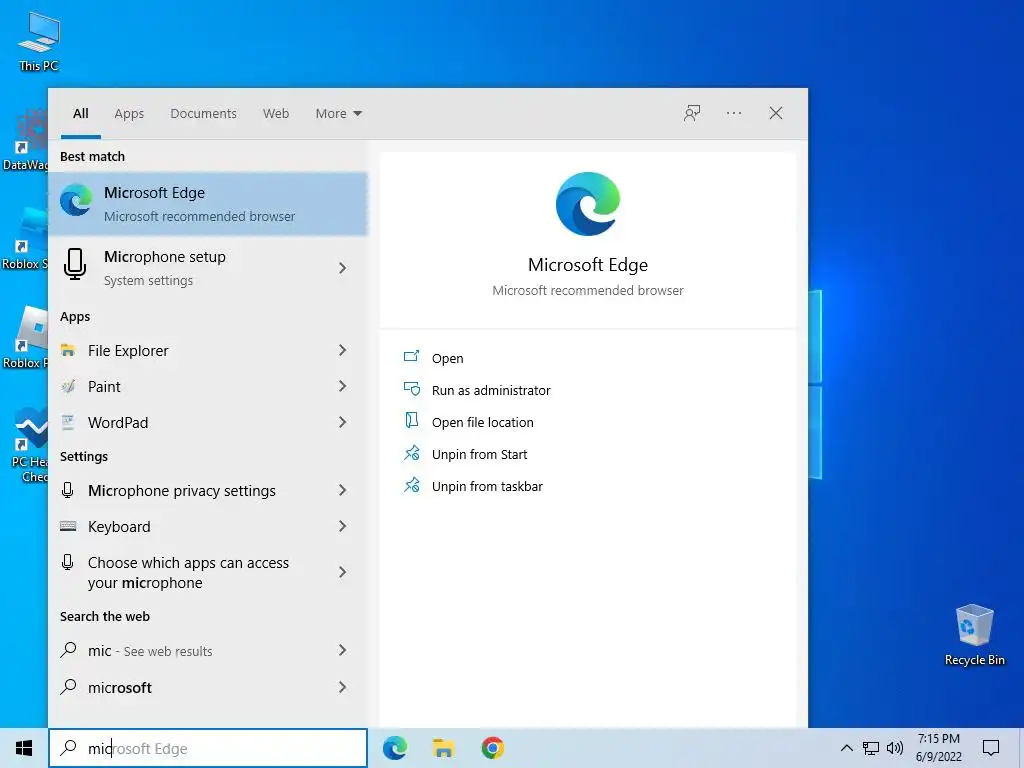The image size is (1024, 768).
Task: Expand File Explorer result arrow
Action: pyautogui.click(x=342, y=350)
